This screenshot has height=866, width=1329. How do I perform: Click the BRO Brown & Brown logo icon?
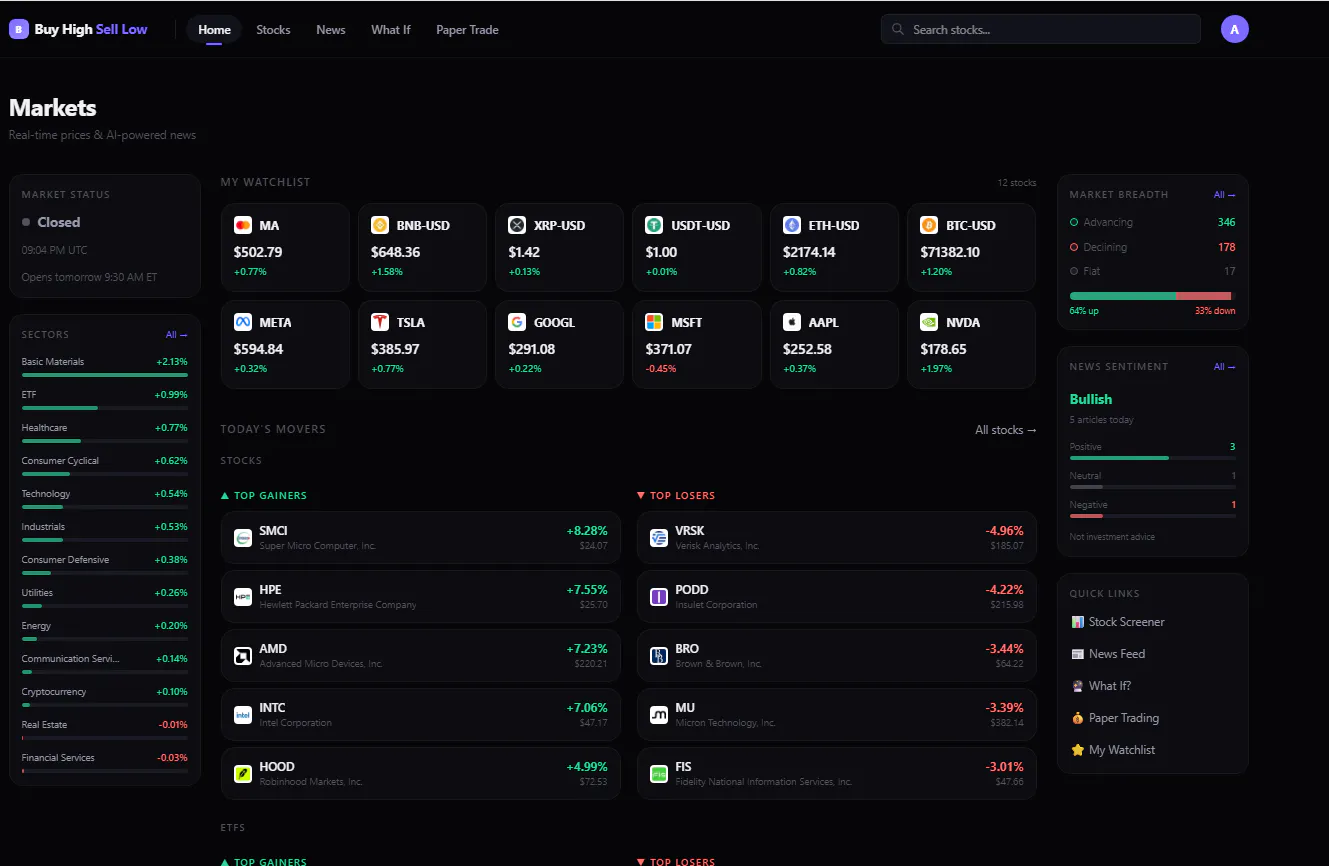point(659,656)
